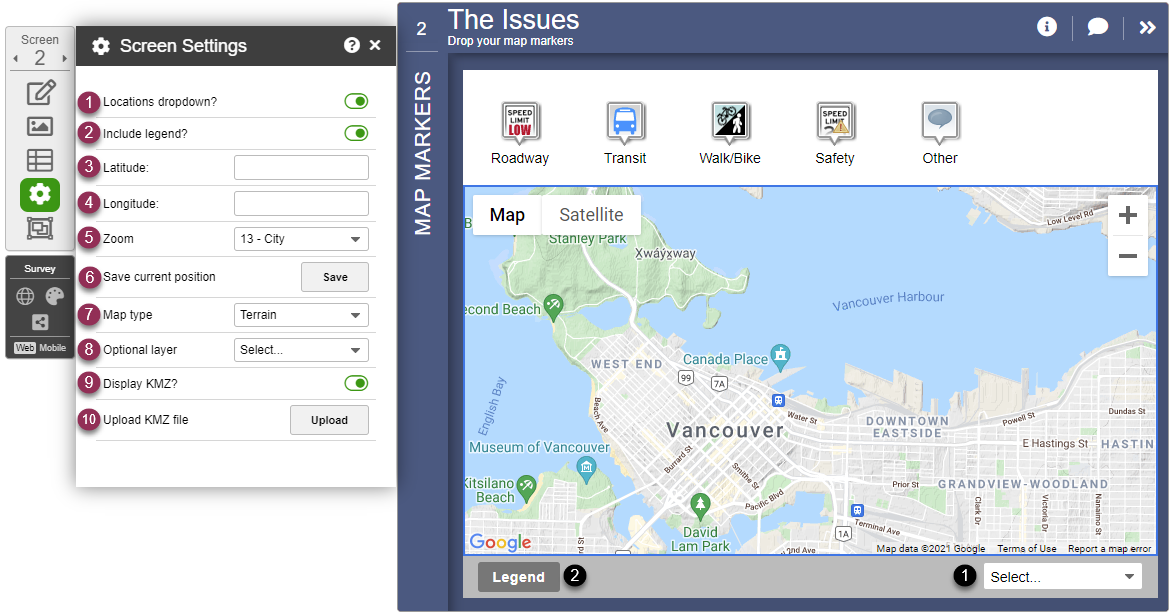Switch preview to Mobile mode
1174x615 pixels.
coord(53,348)
